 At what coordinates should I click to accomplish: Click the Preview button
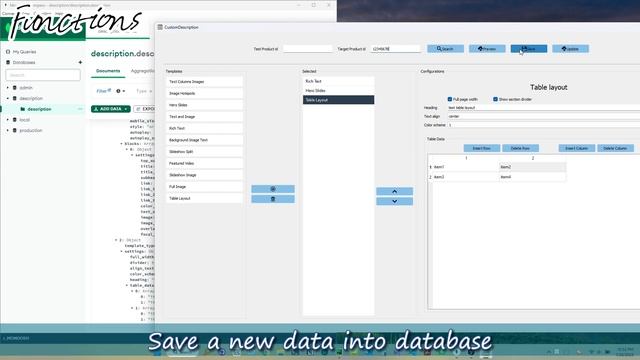click(487, 49)
